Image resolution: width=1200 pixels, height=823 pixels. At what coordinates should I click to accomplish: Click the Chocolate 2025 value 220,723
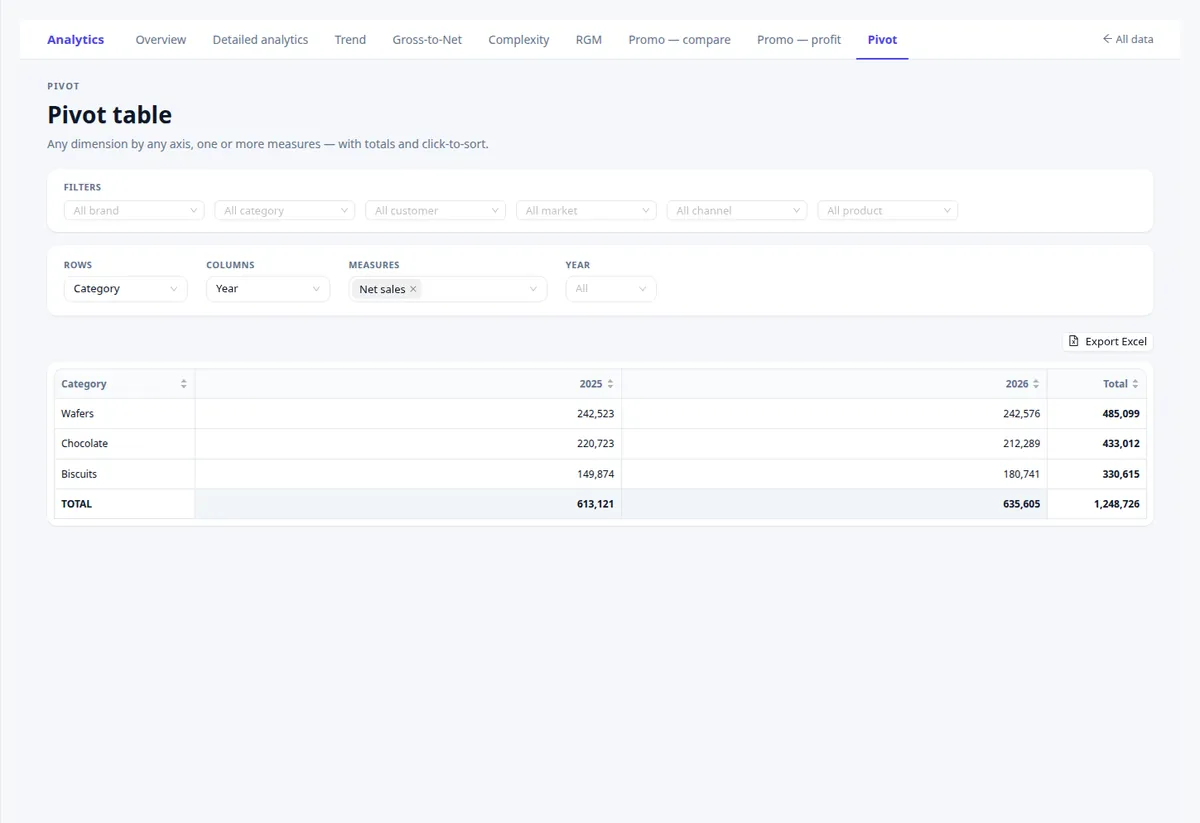[x=595, y=443]
